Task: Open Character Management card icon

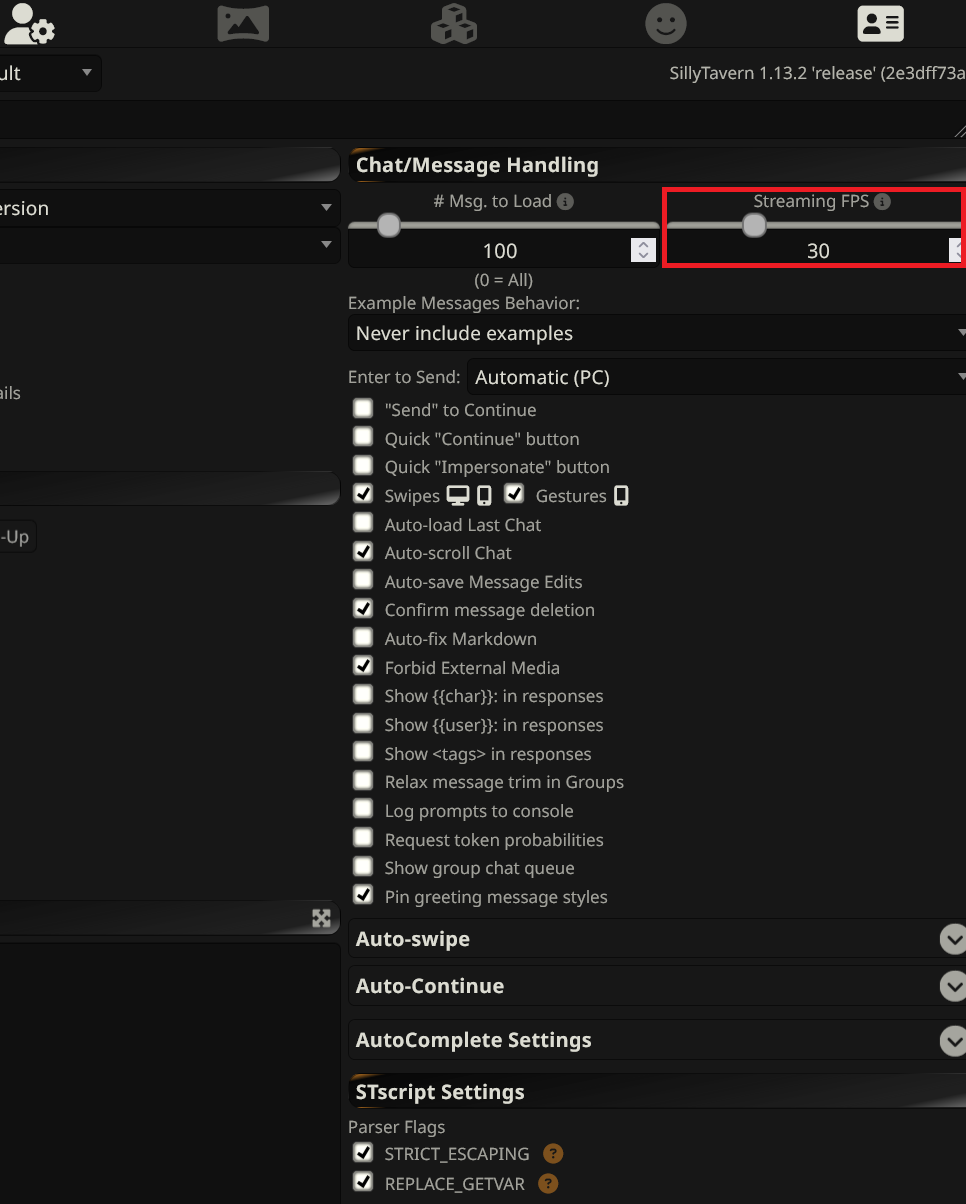Action: click(x=880, y=23)
